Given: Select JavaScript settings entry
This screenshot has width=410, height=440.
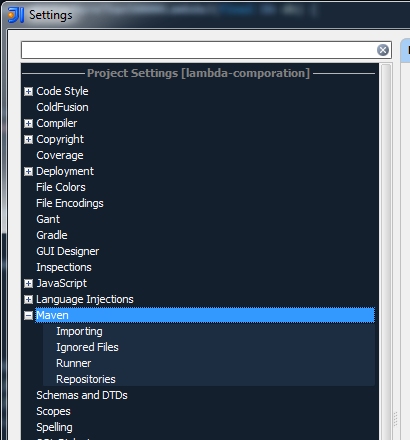Looking at the screenshot, I should click(62, 283).
